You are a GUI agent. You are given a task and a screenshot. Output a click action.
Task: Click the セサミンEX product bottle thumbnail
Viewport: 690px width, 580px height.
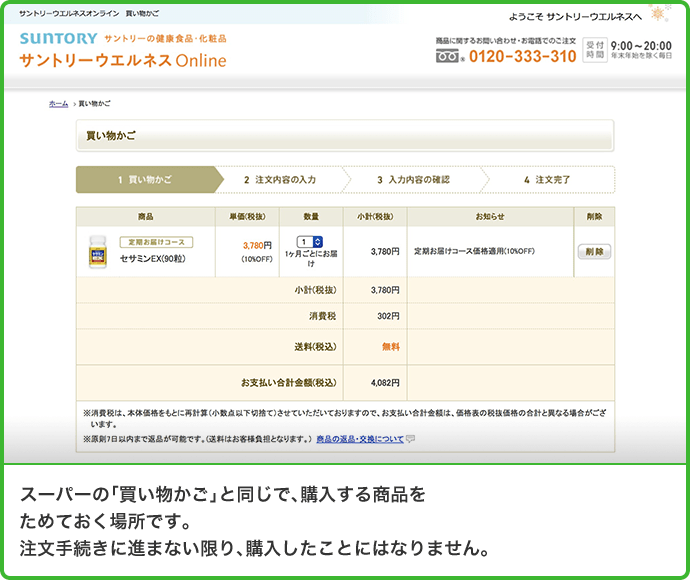(98, 252)
